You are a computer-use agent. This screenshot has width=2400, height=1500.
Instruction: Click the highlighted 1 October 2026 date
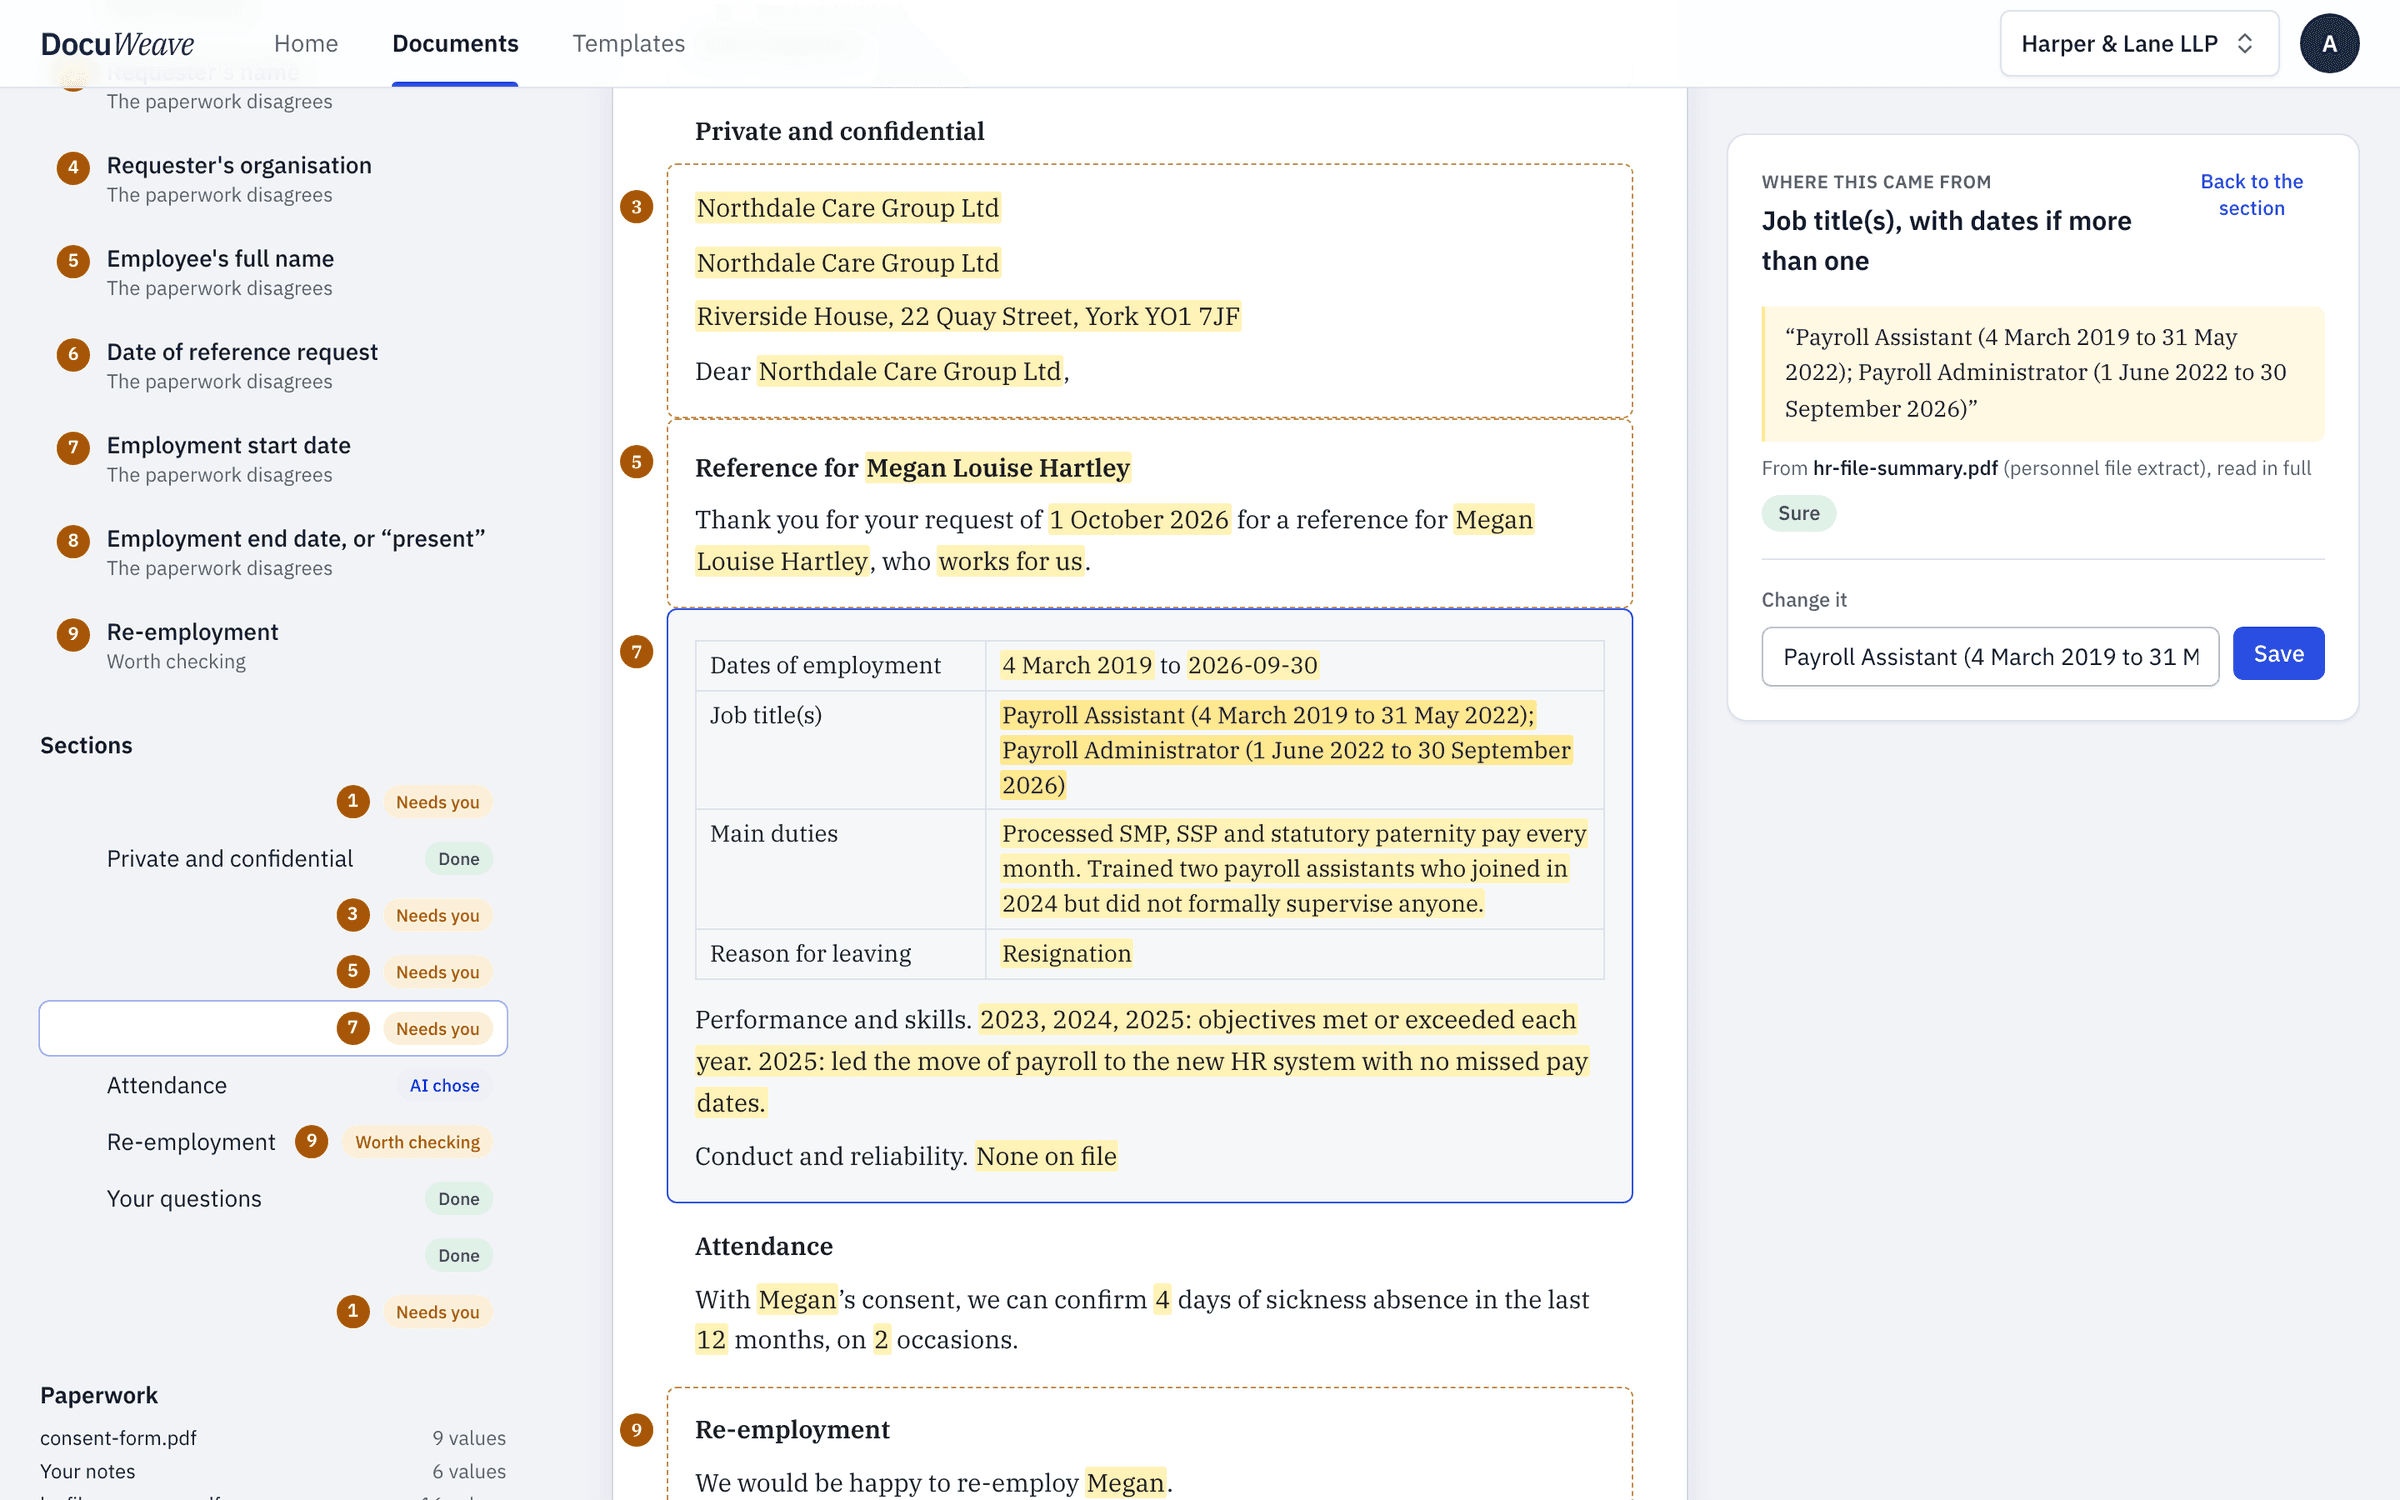(1139, 520)
